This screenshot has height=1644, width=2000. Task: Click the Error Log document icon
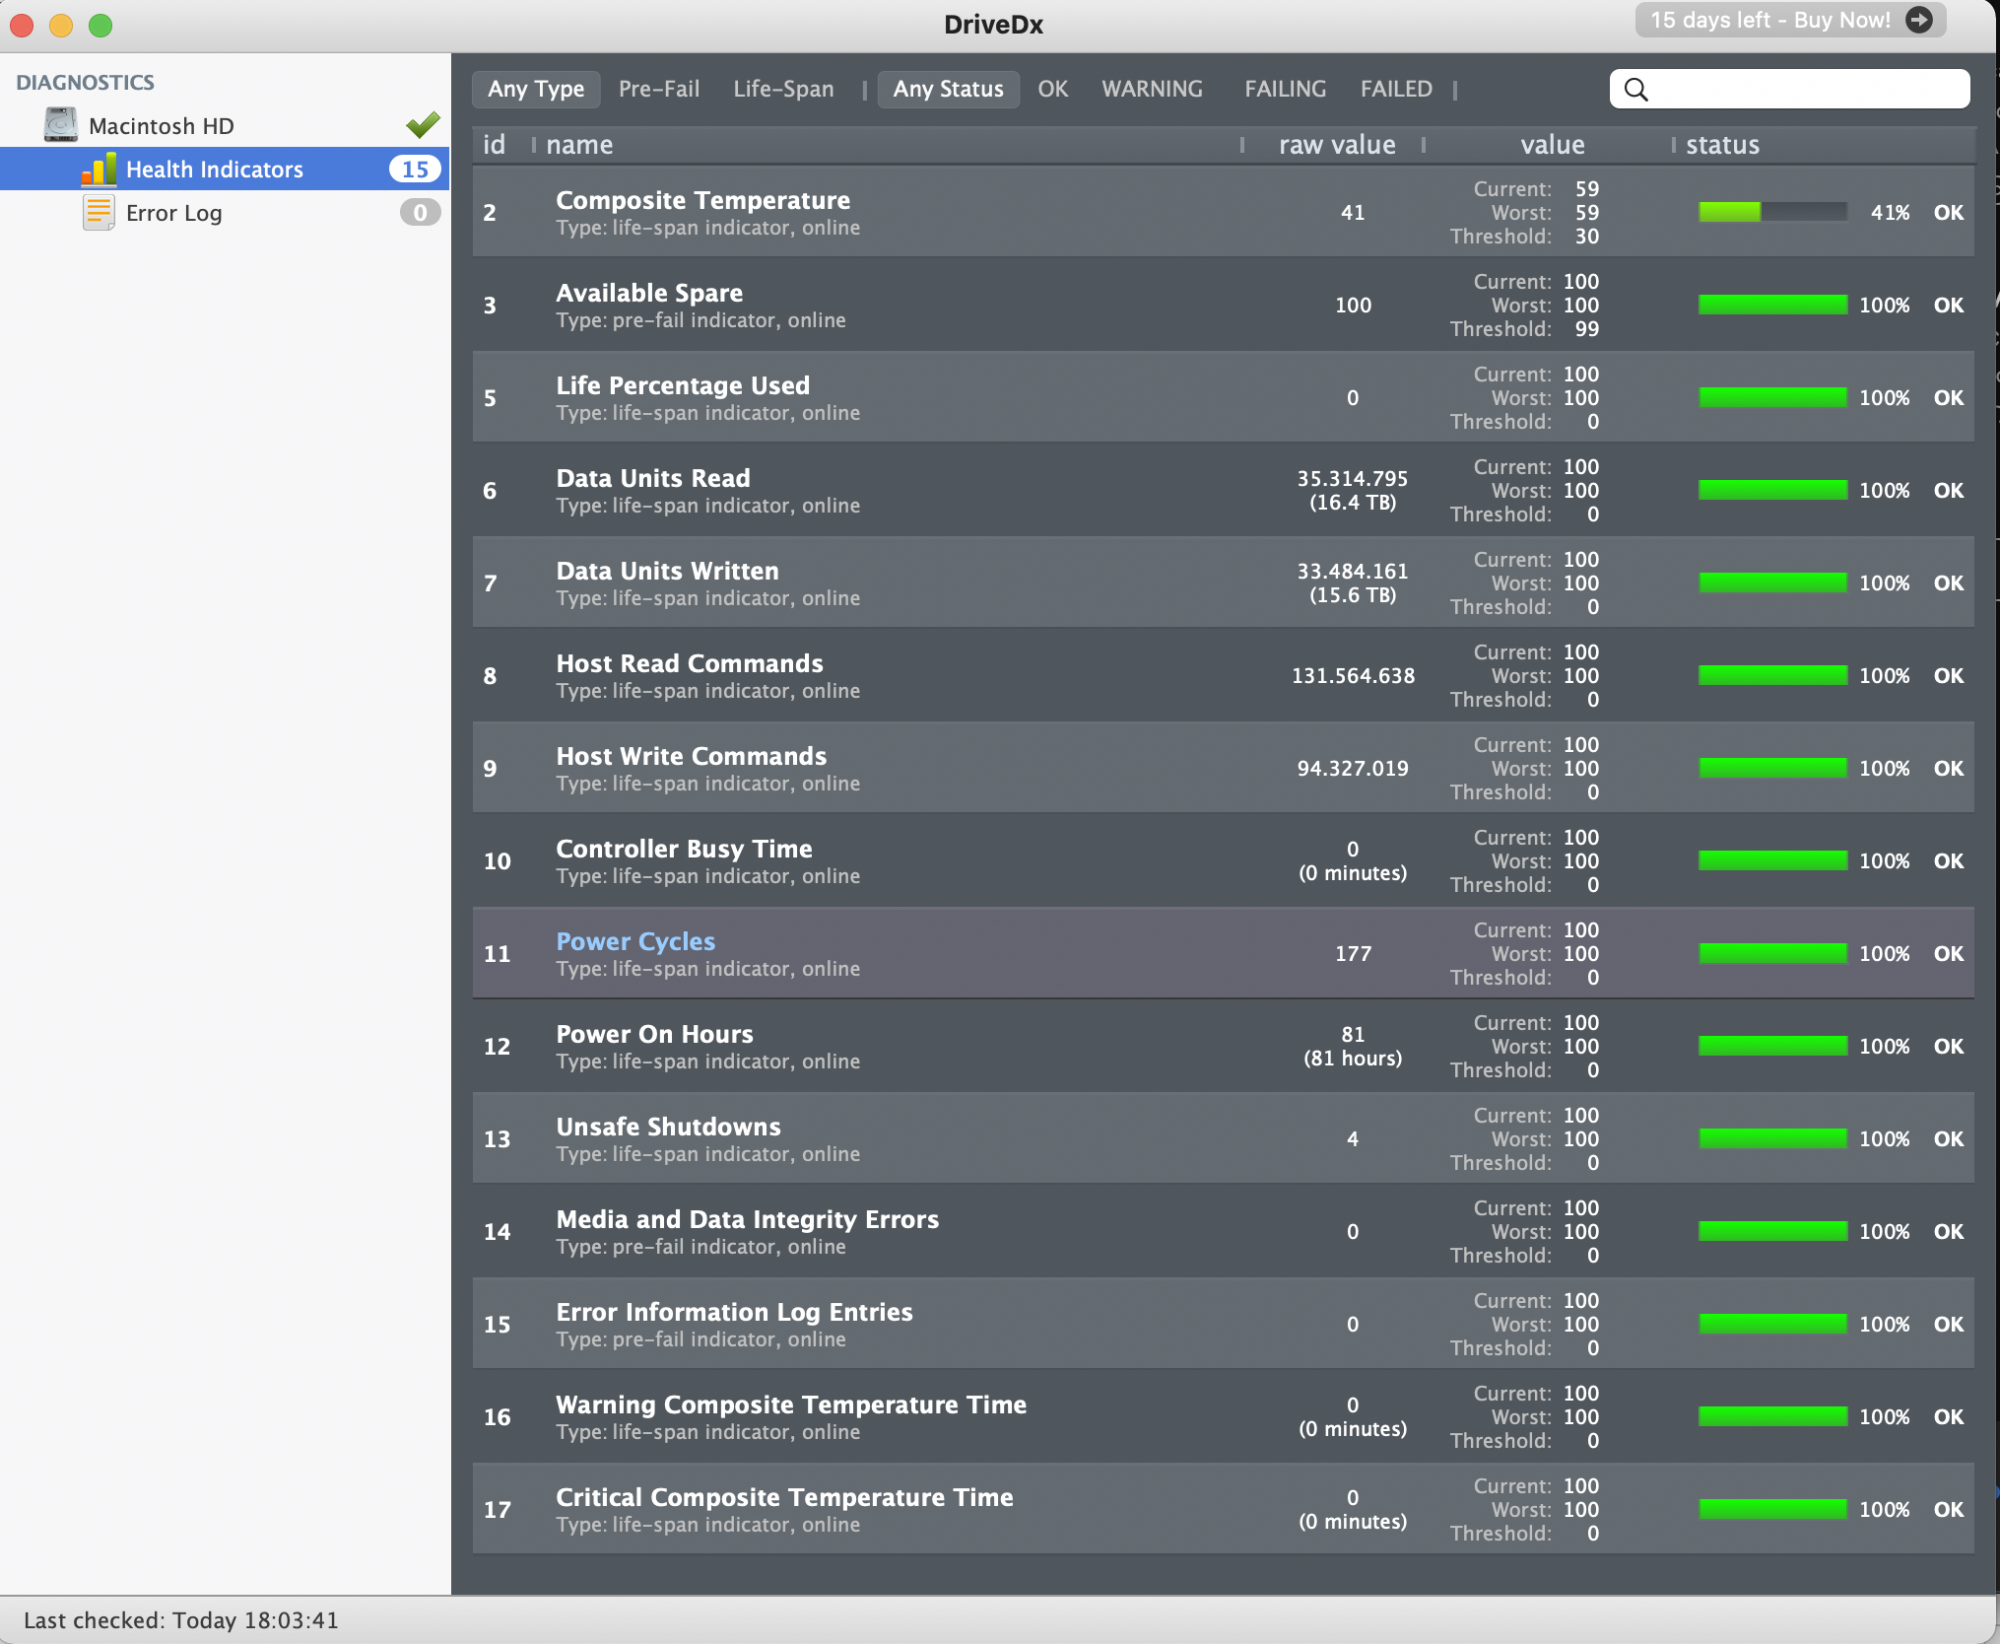[98, 212]
